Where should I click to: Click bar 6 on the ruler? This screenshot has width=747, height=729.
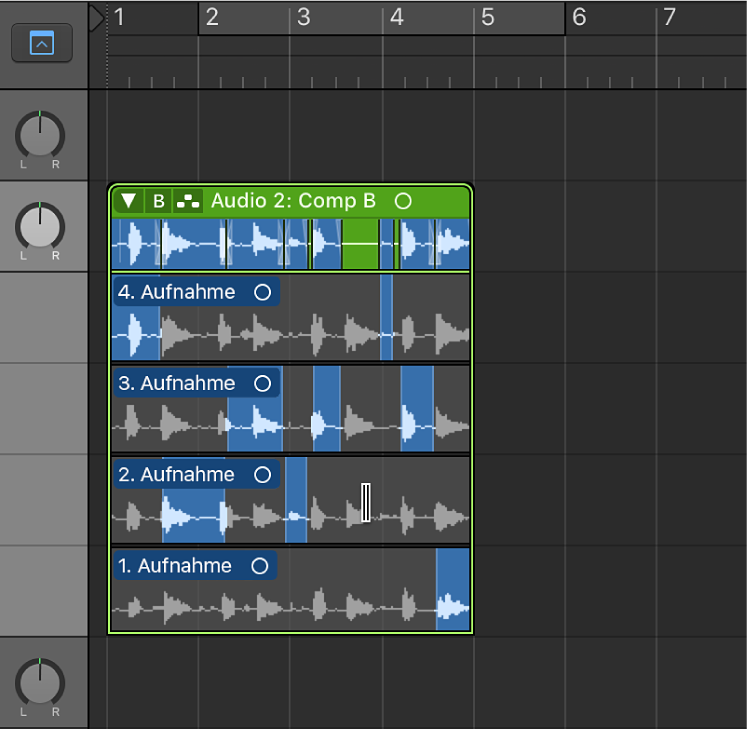(579, 17)
